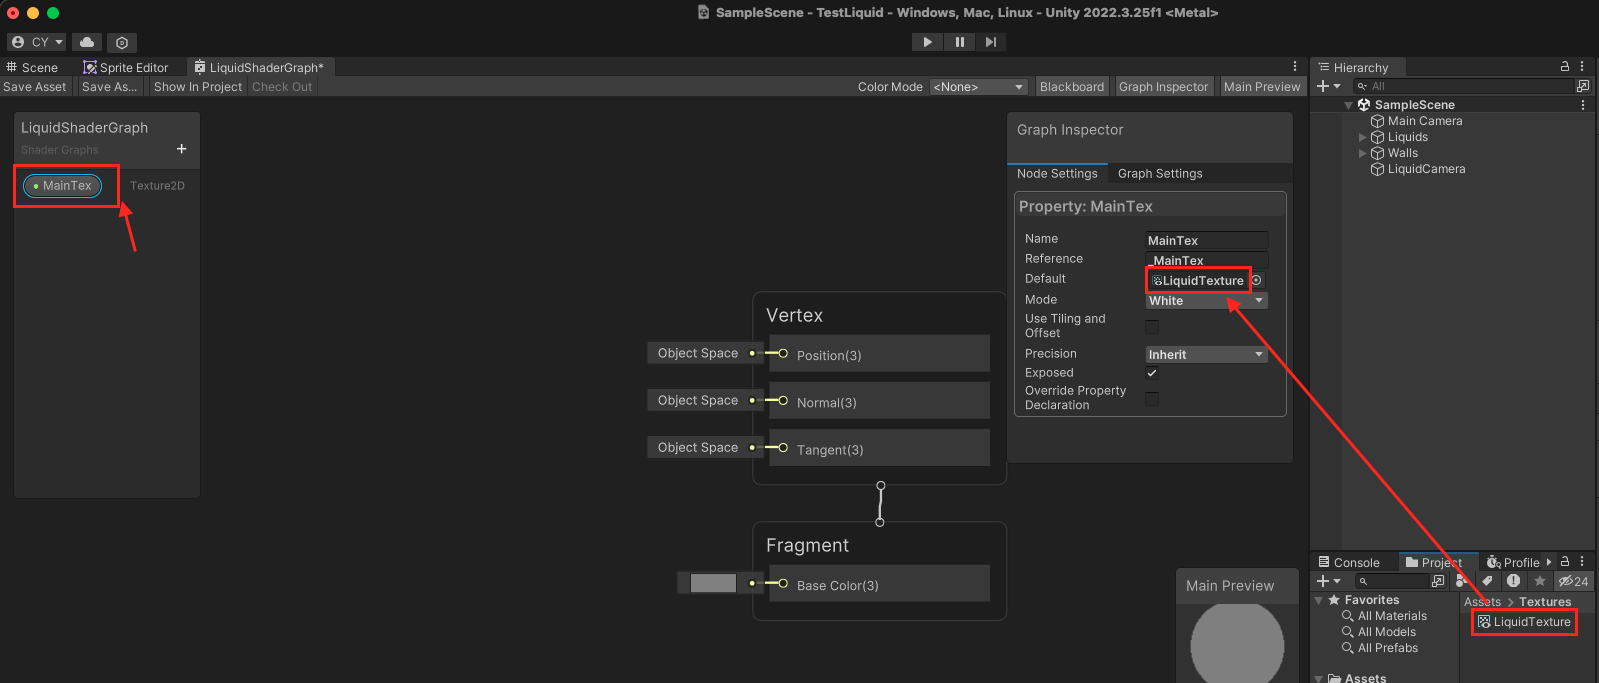
Task: Switch to Node Settings tab
Action: point(1057,174)
